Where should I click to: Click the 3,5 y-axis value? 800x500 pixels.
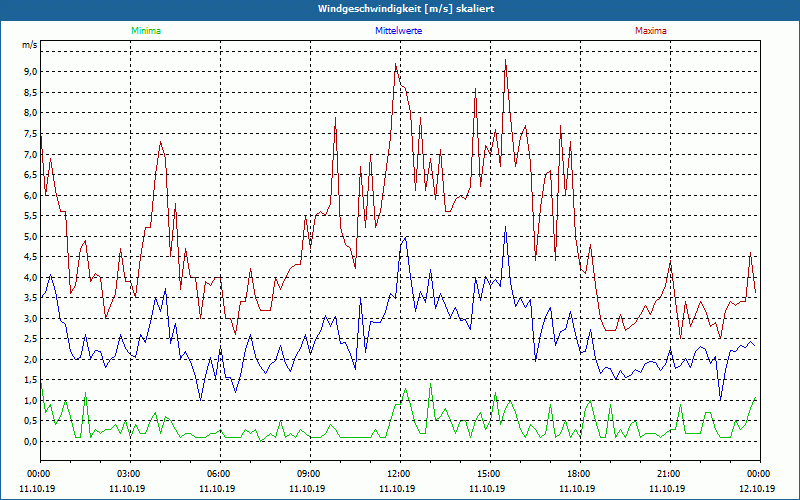tap(31, 298)
